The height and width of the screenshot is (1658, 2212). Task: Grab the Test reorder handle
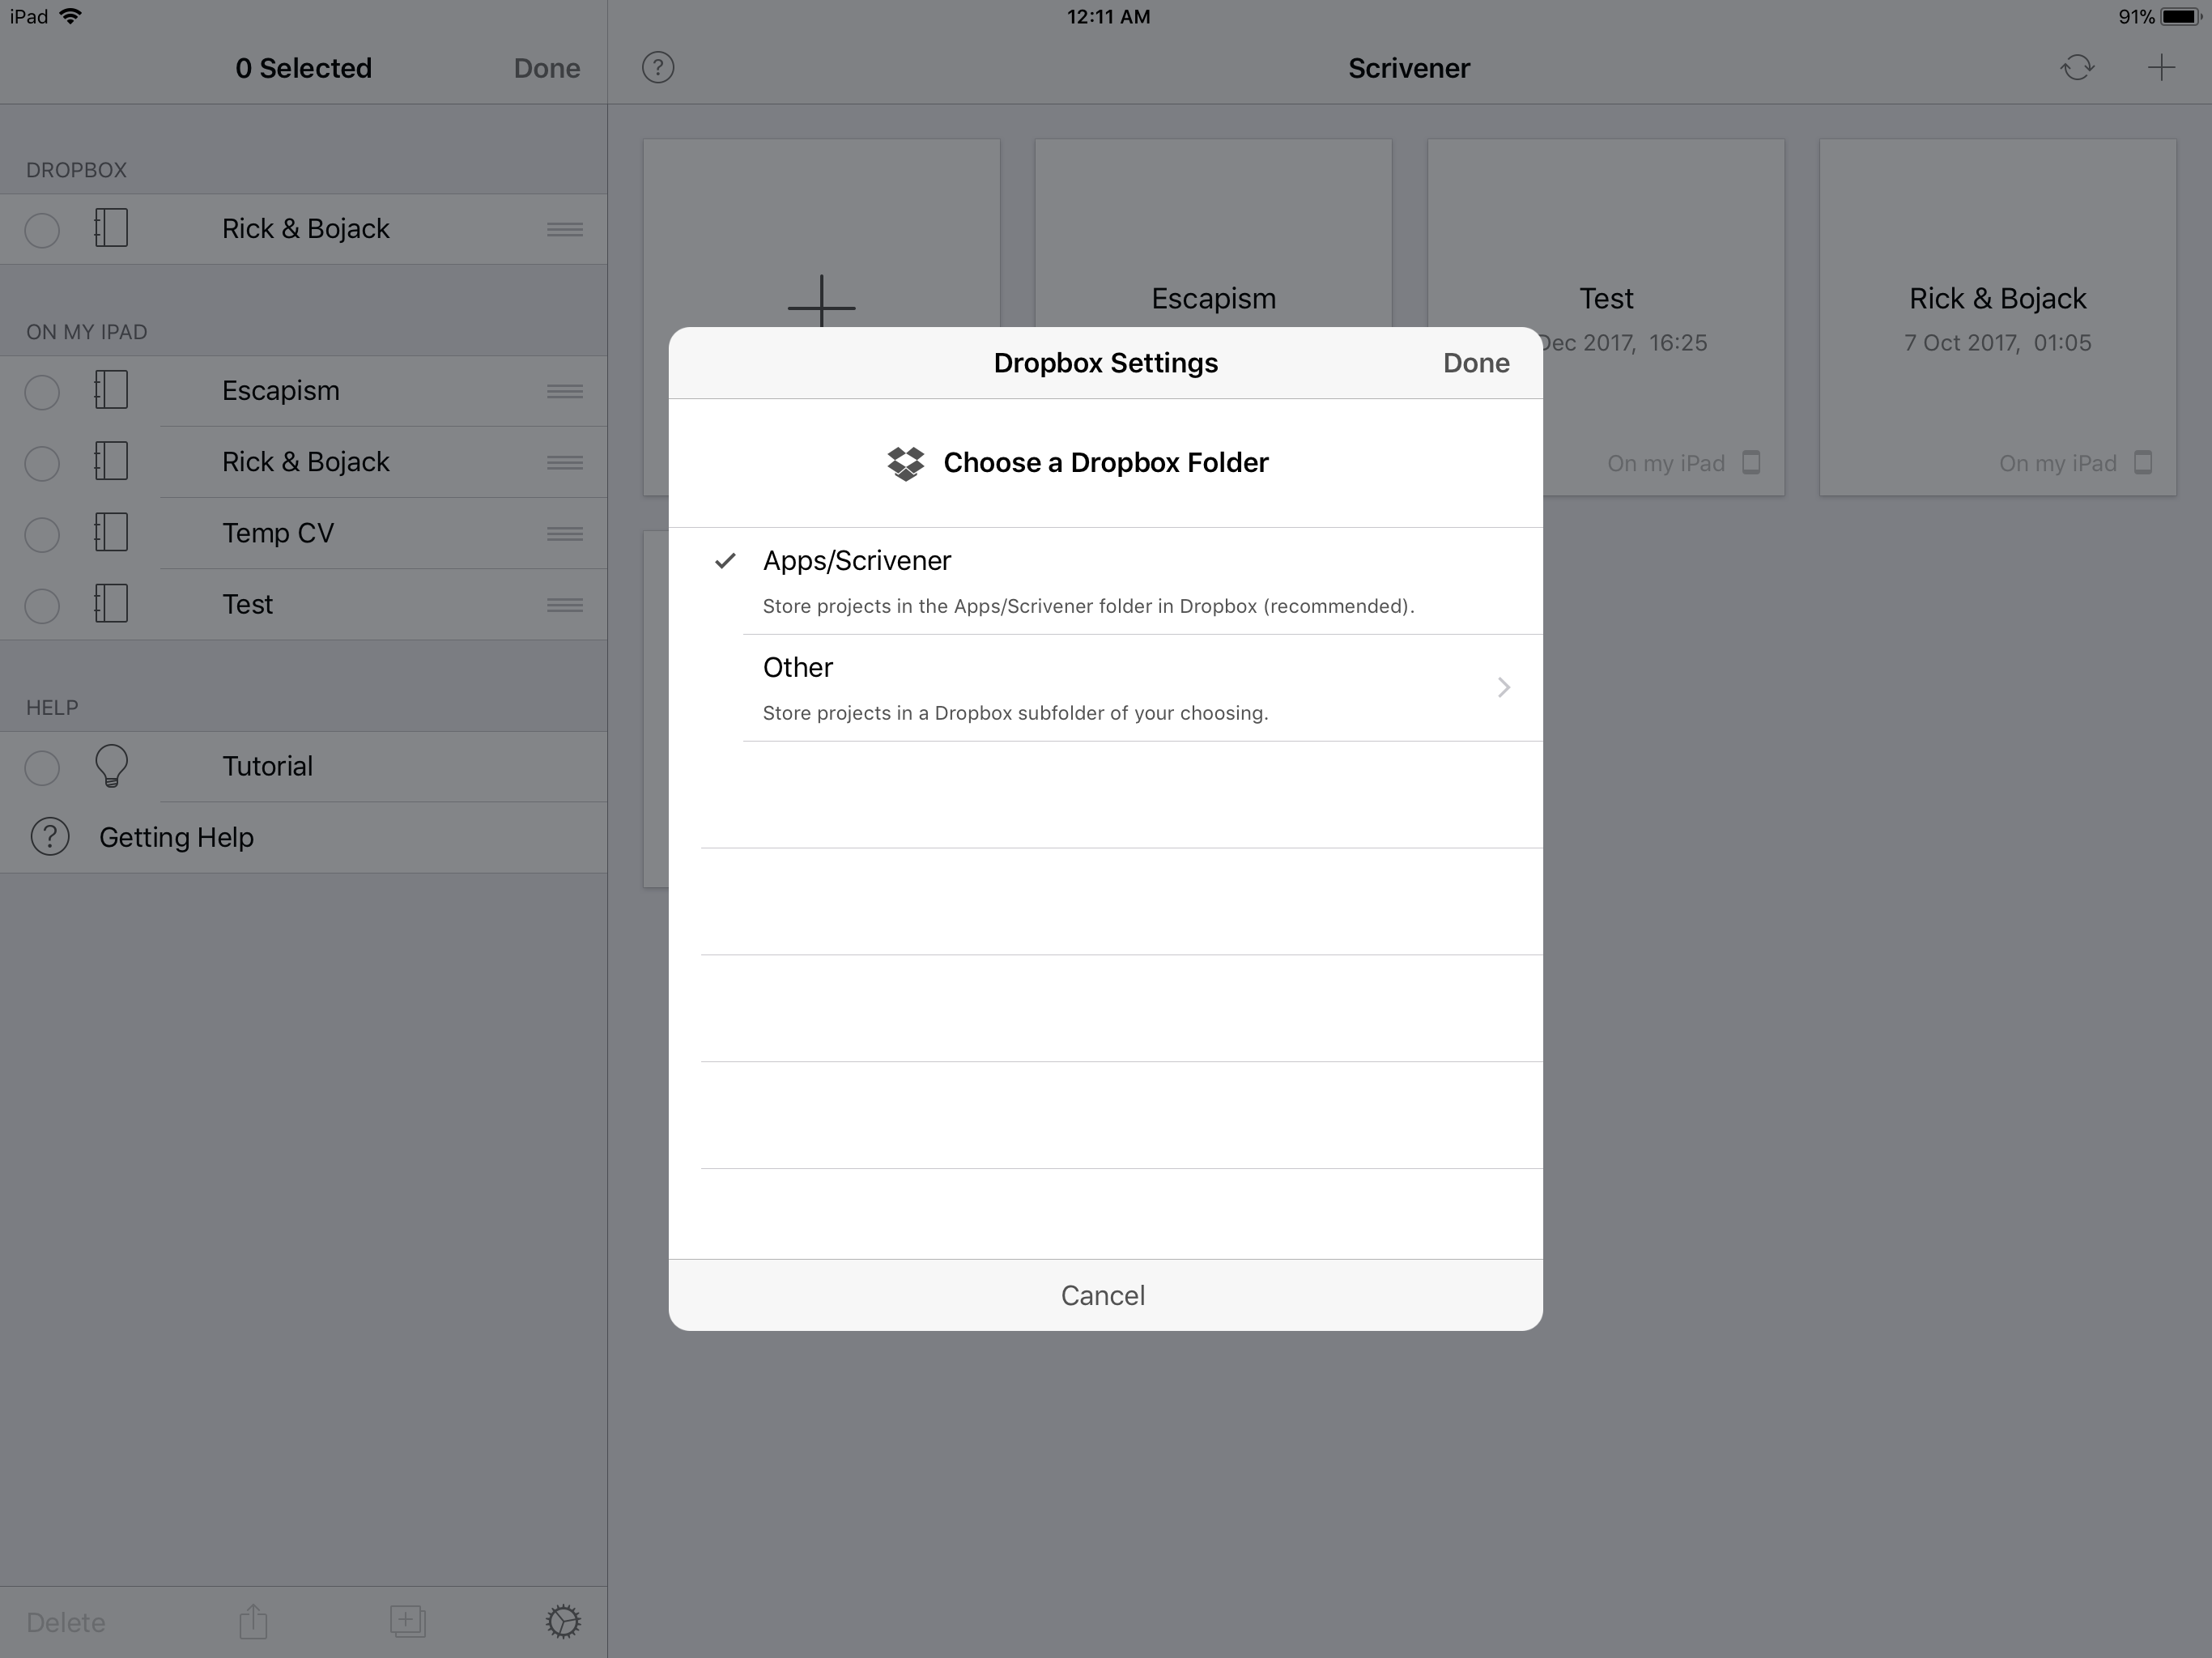click(x=565, y=605)
